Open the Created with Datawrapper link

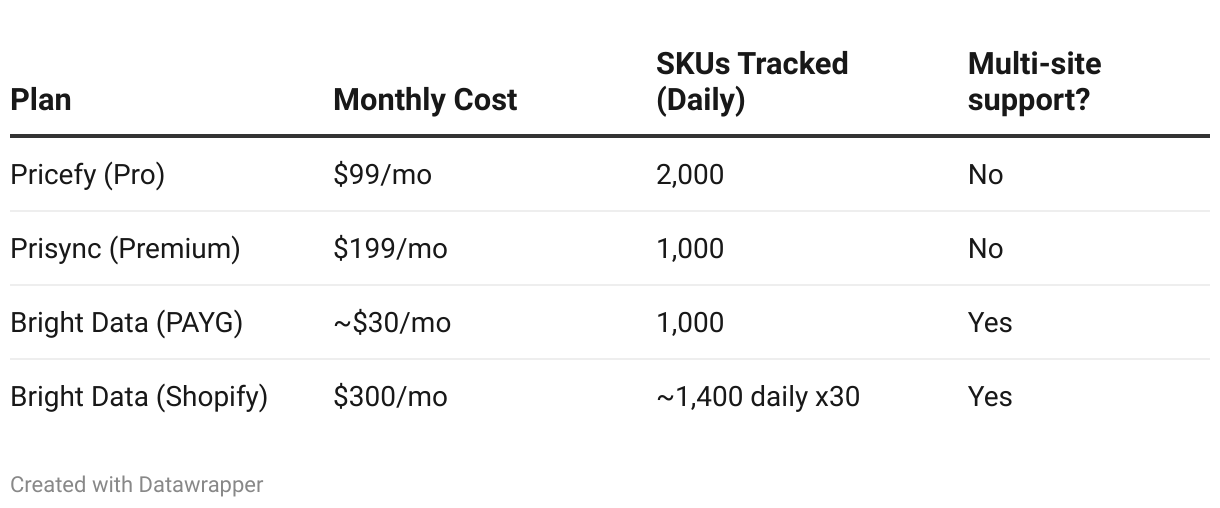[137, 485]
